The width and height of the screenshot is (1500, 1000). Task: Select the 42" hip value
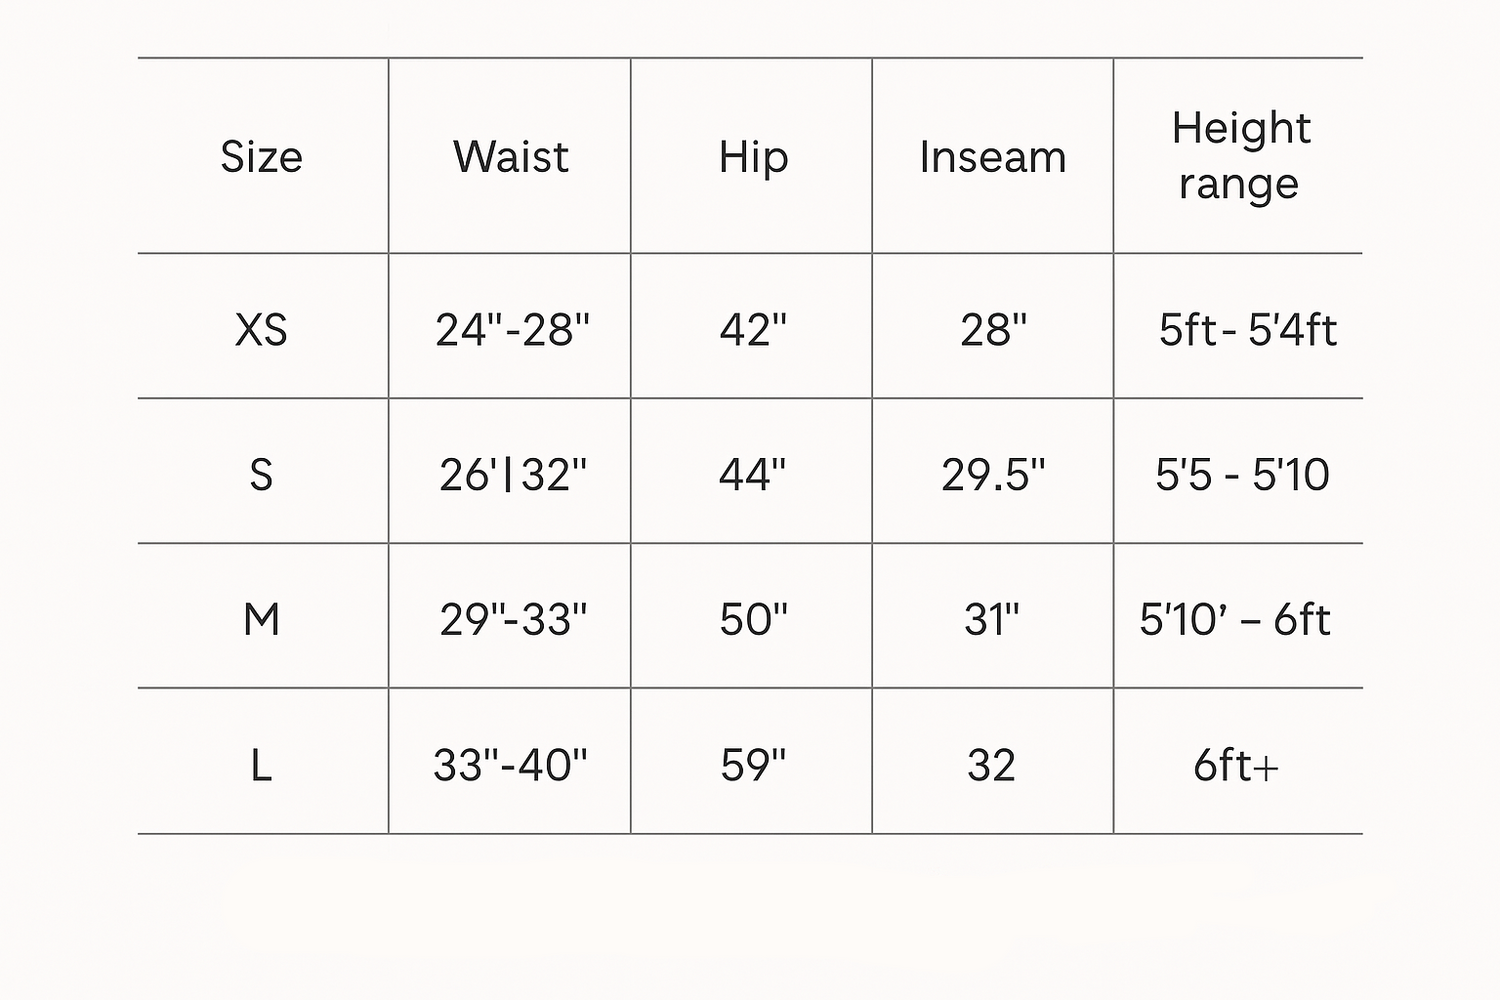pyautogui.click(x=753, y=330)
